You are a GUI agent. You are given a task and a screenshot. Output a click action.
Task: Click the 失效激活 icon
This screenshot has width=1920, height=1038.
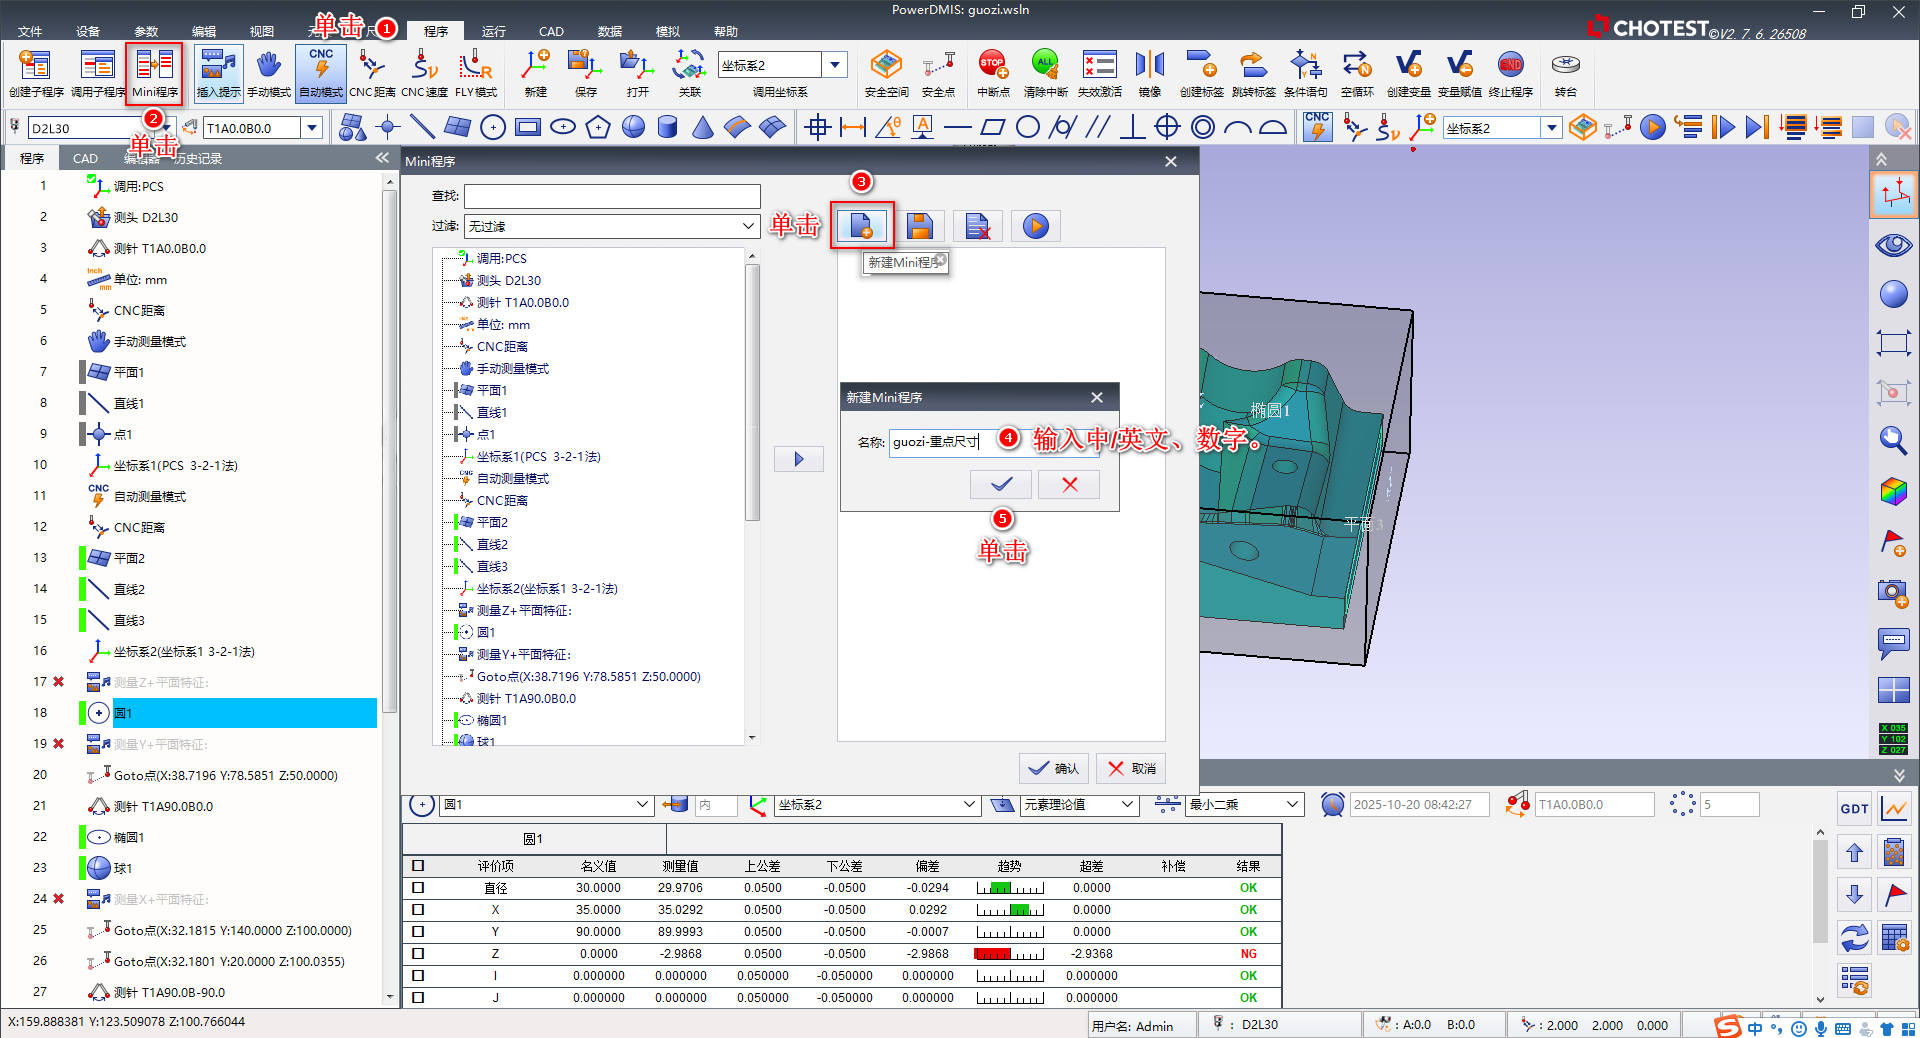point(1099,73)
